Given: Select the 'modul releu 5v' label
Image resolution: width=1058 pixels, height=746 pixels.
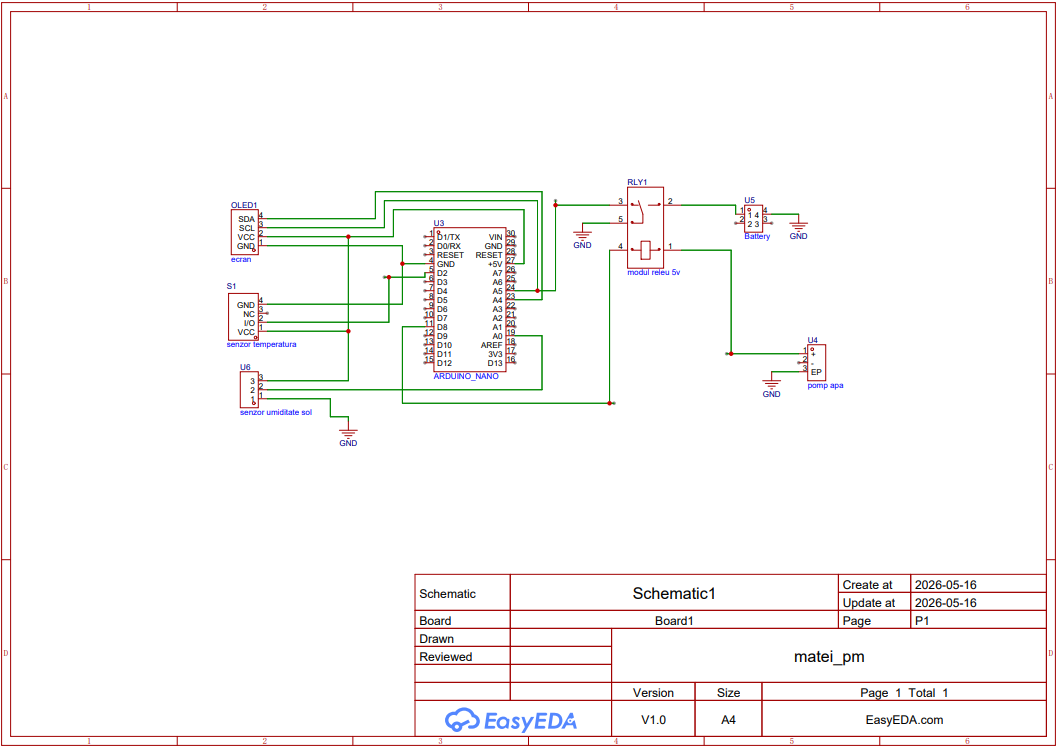Looking at the screenshot, I should tap(654, 272).
